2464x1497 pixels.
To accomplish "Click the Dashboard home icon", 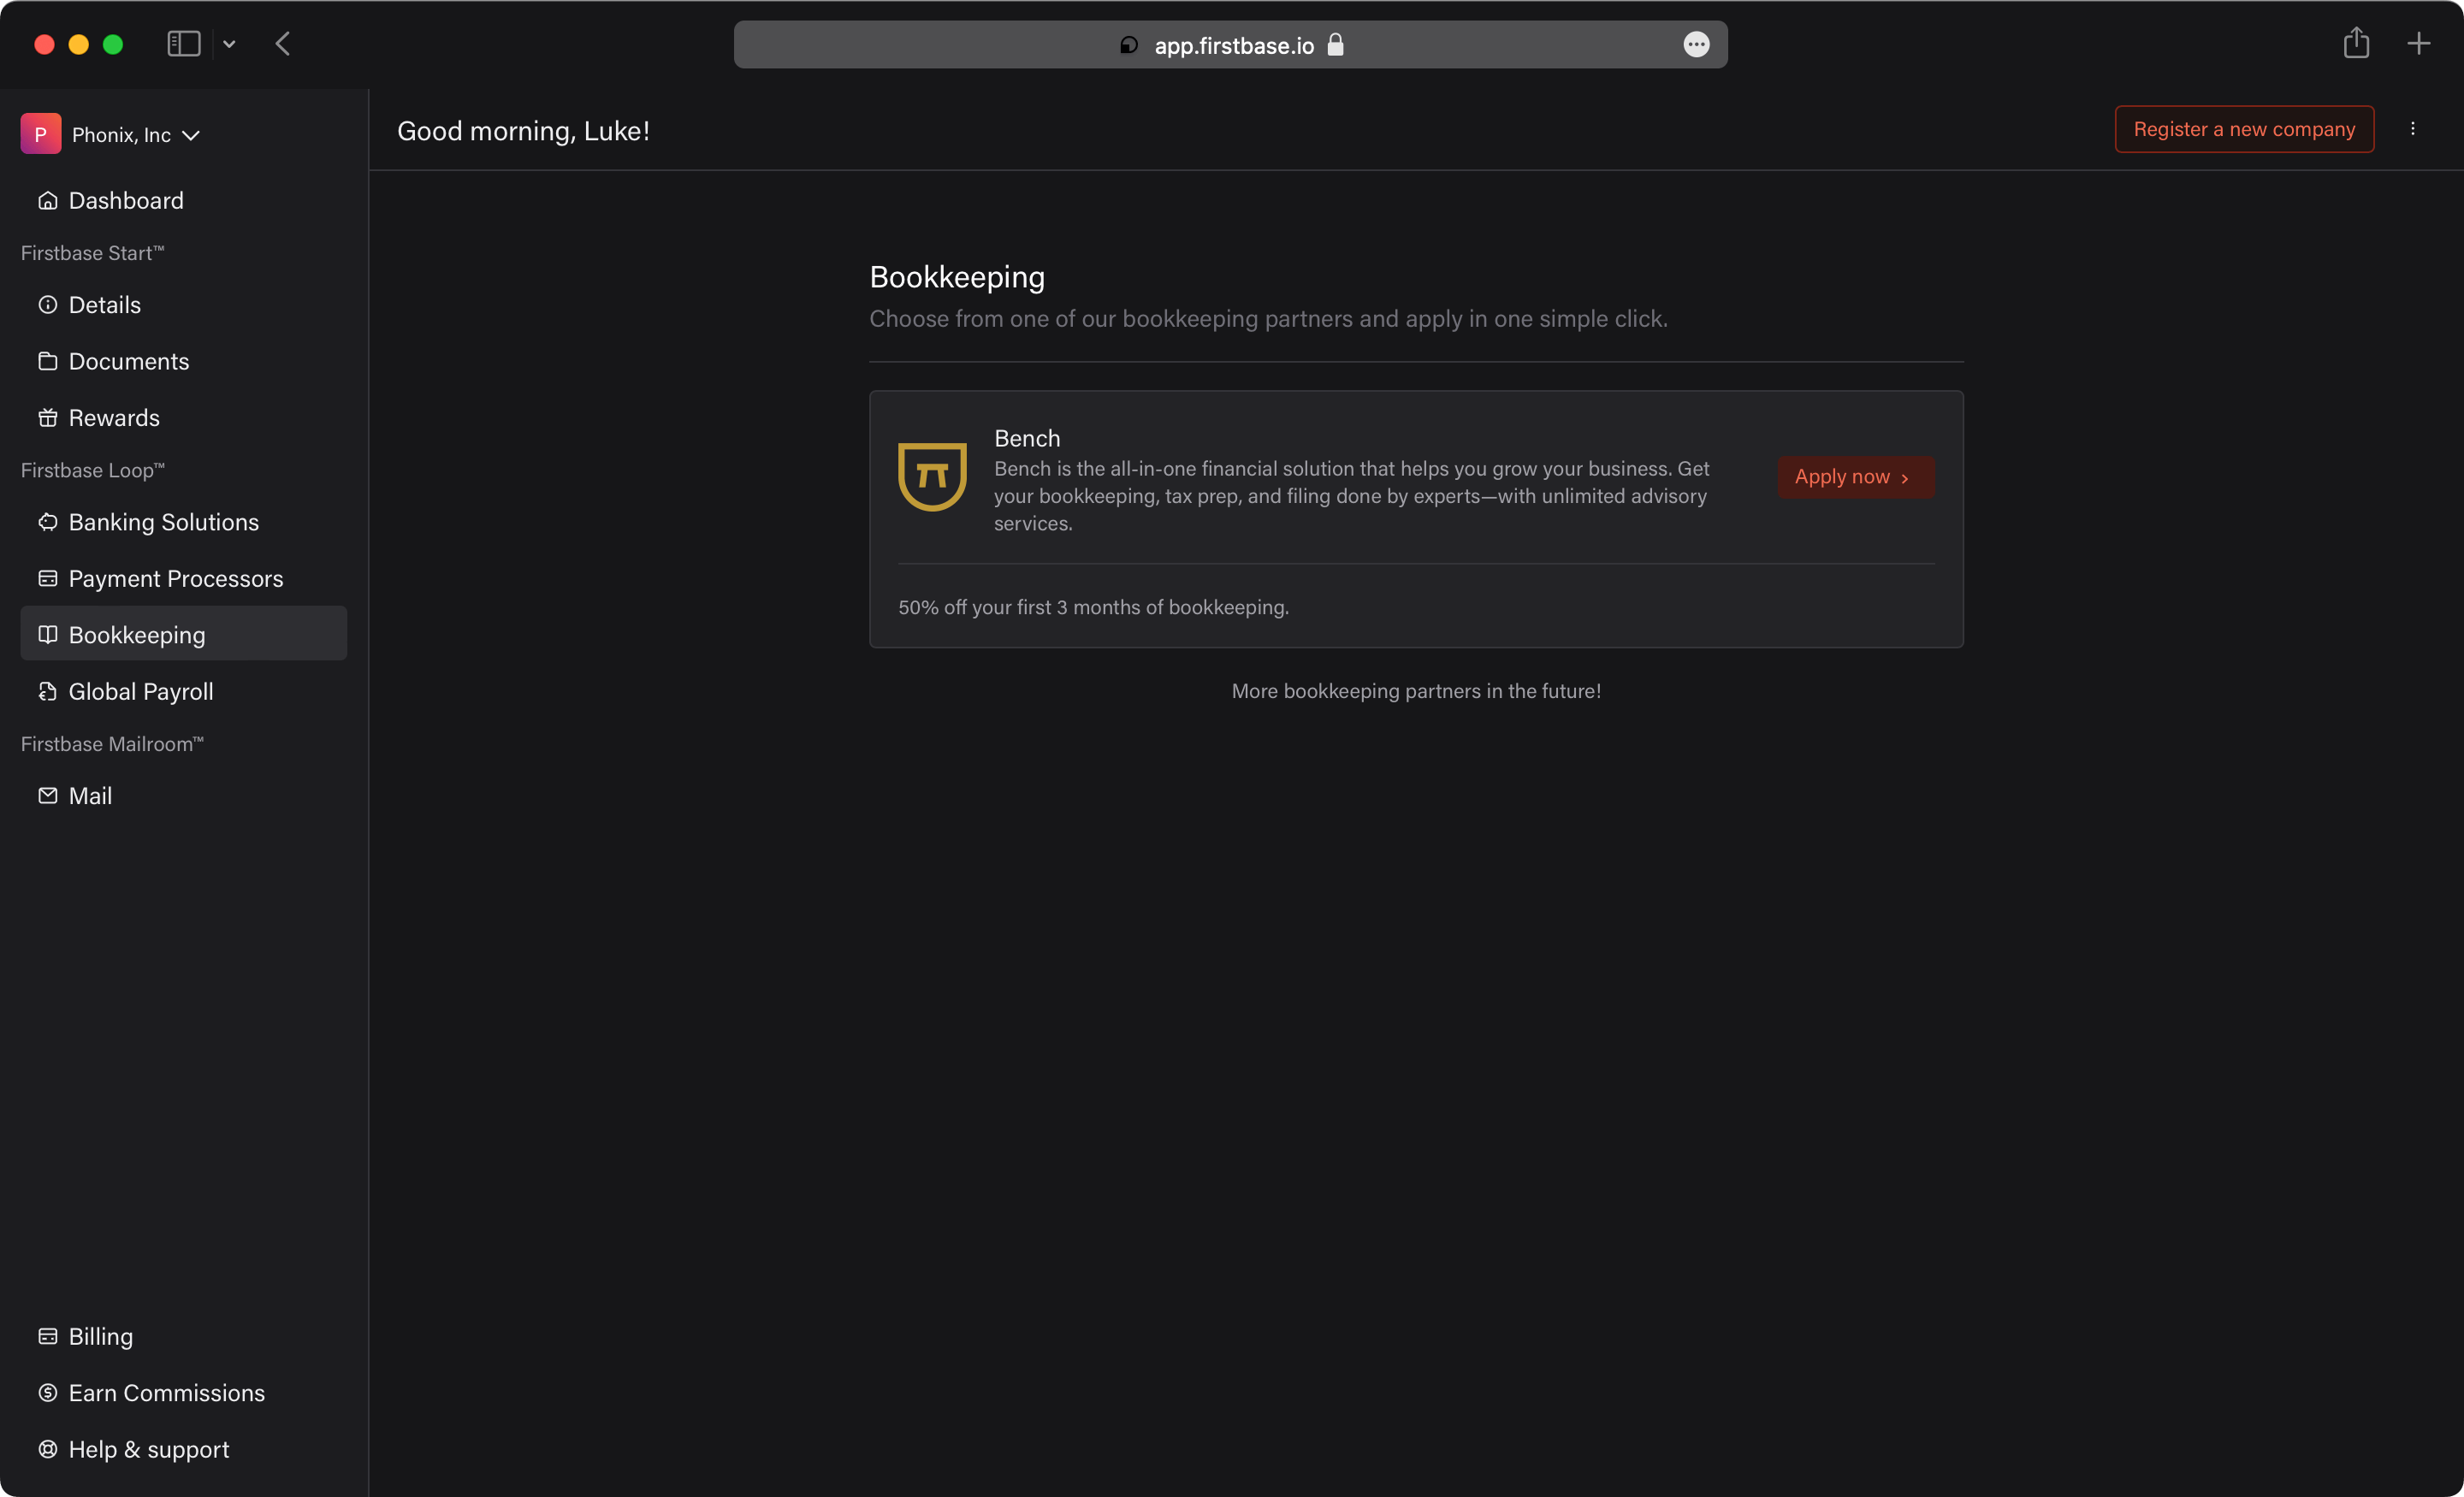I will (x=47, y=201).
